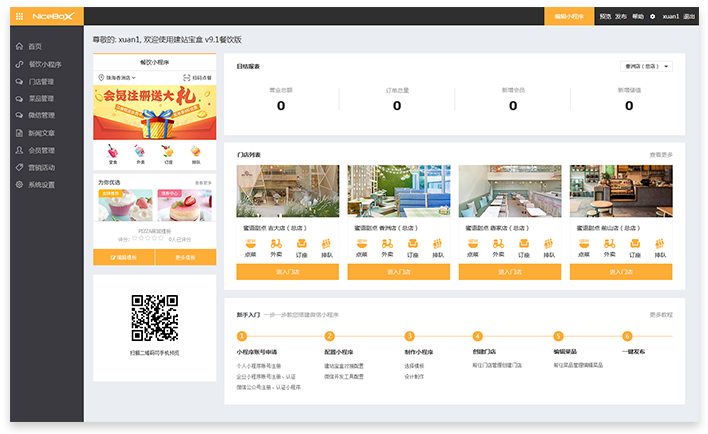
Task: Open the app grid menu icon beside NiceBox
Action: (19, 16)
